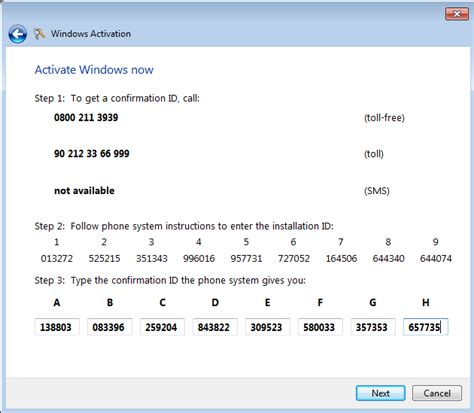Click the '(toll)' label

tap(374, 154)
